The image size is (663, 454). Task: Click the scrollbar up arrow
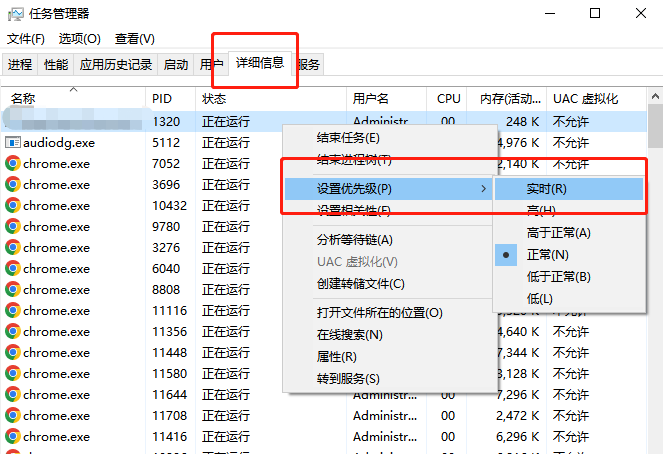(655, 97)
